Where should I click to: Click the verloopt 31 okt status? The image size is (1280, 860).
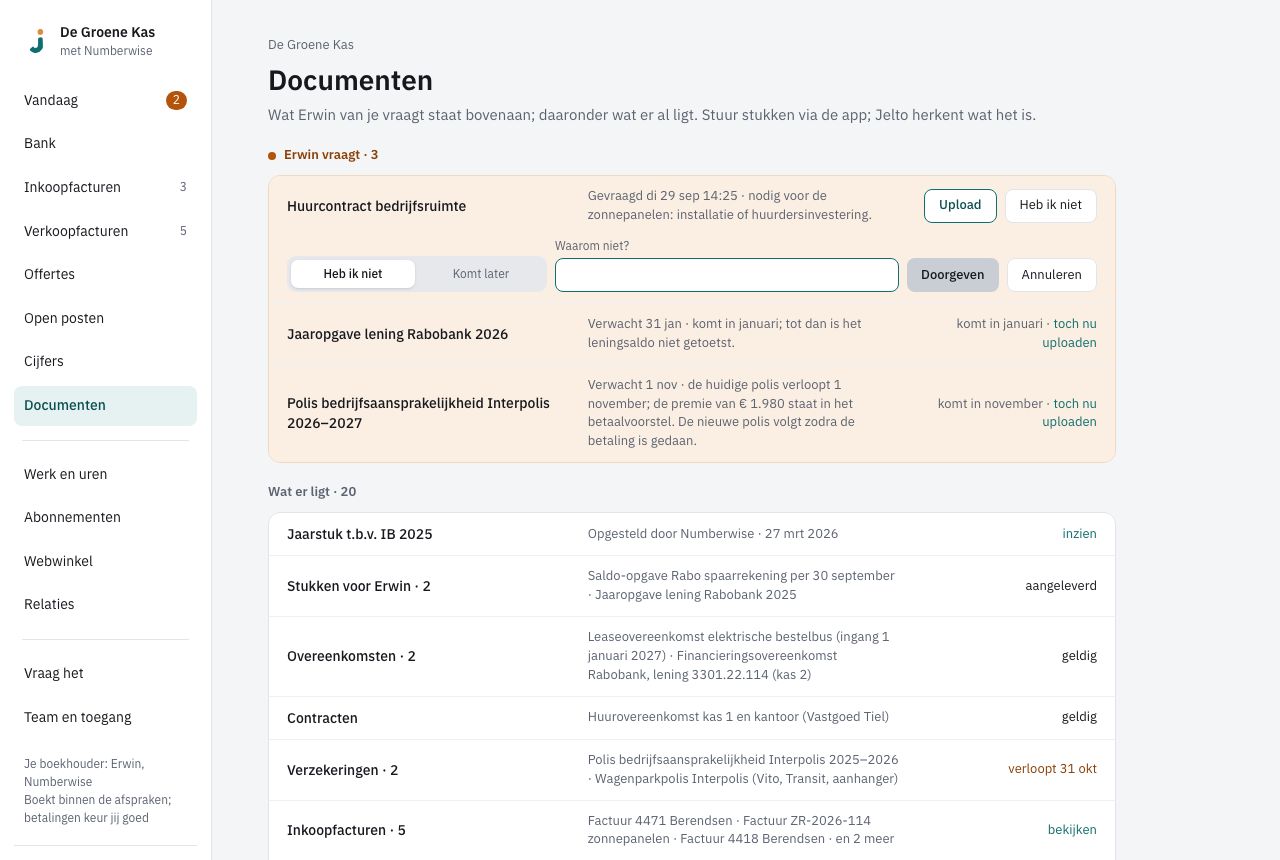1052,769
